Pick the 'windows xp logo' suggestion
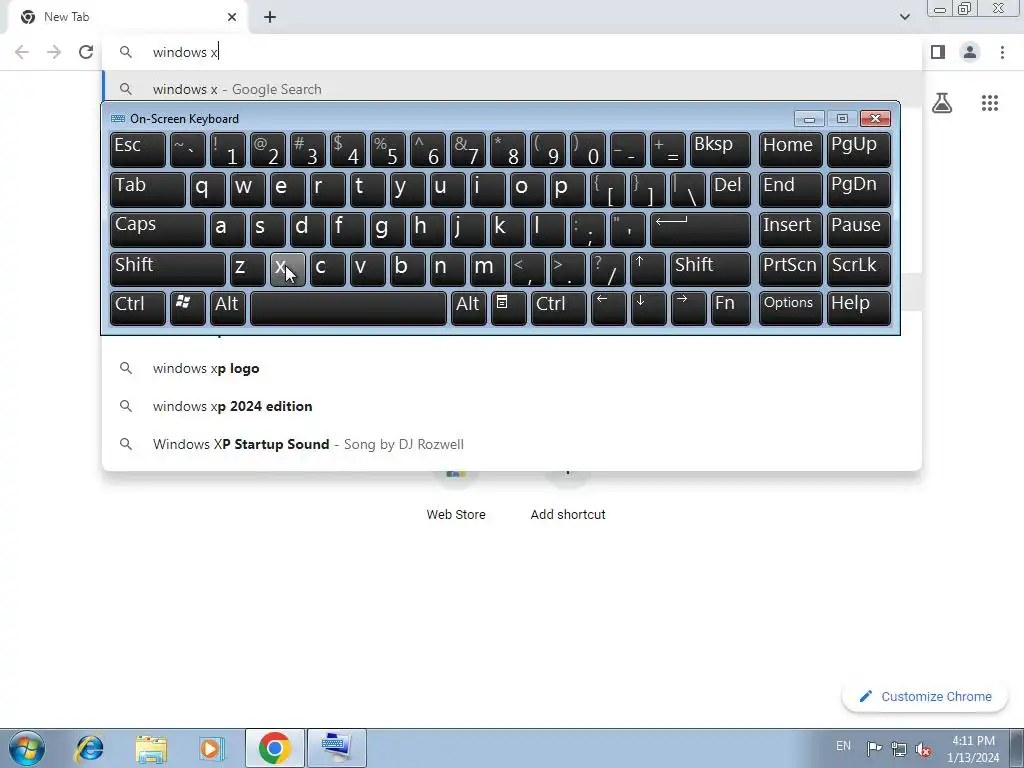Screen dimensions: 1024x768 click(x=512, y=368)
